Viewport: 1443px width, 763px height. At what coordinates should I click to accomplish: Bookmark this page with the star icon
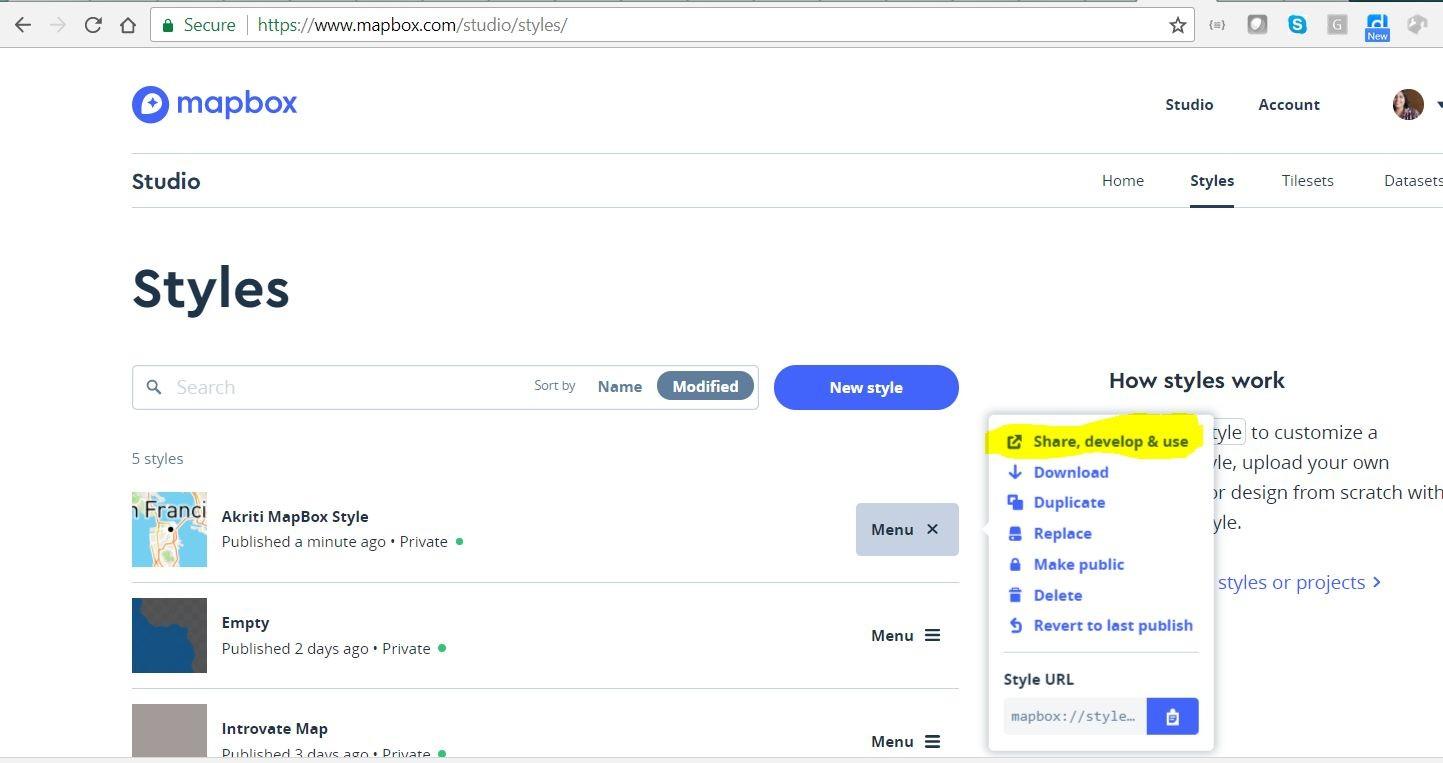click(x=1178, y=25)
